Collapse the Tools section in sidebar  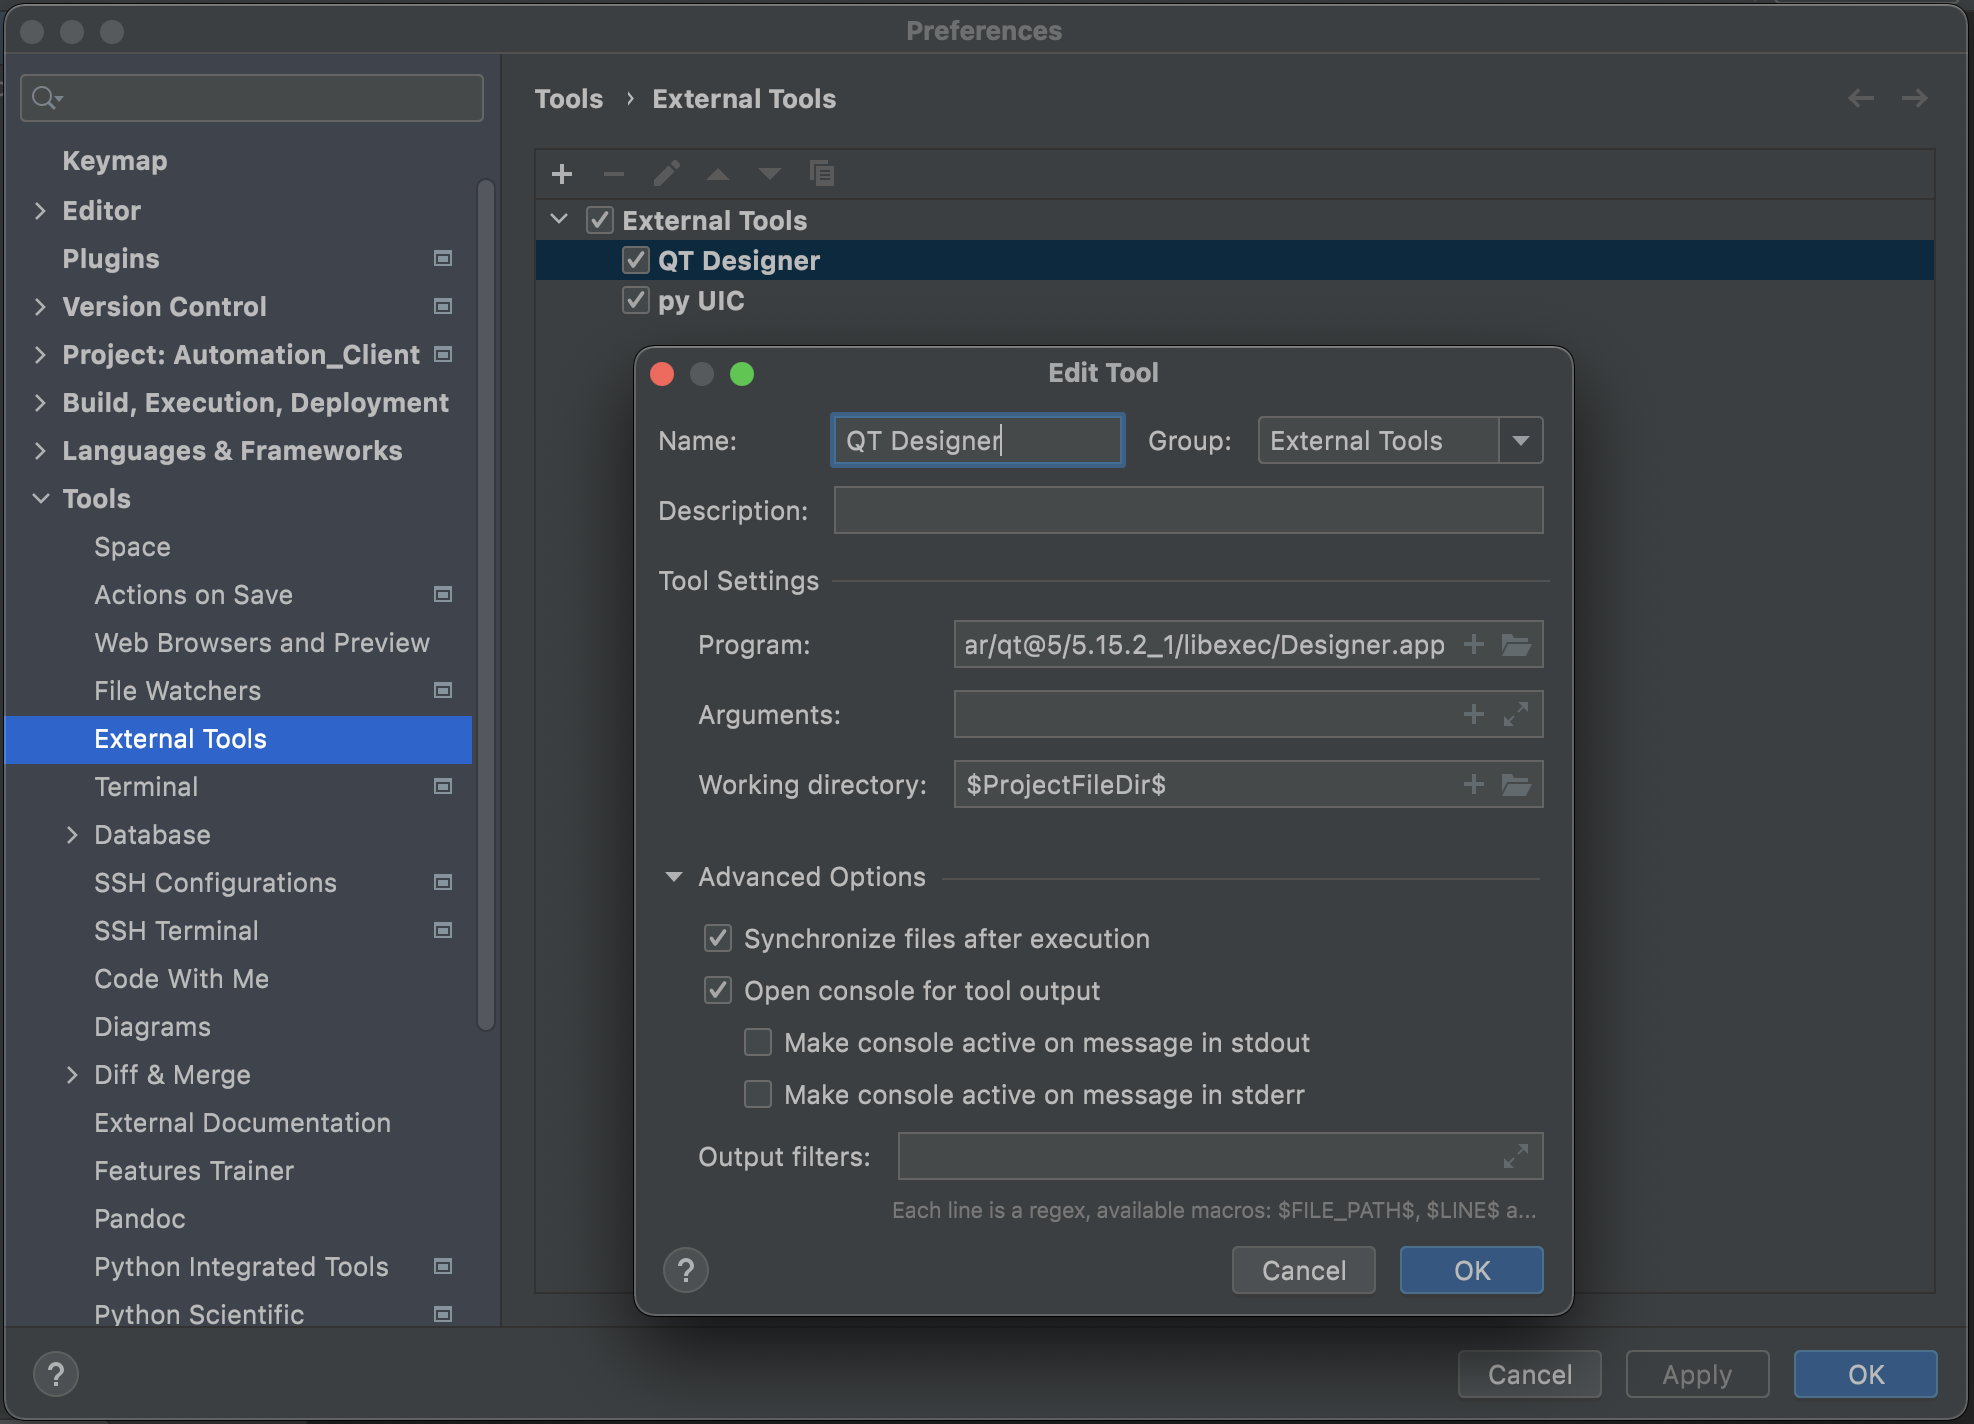click(x=41, y=498)
